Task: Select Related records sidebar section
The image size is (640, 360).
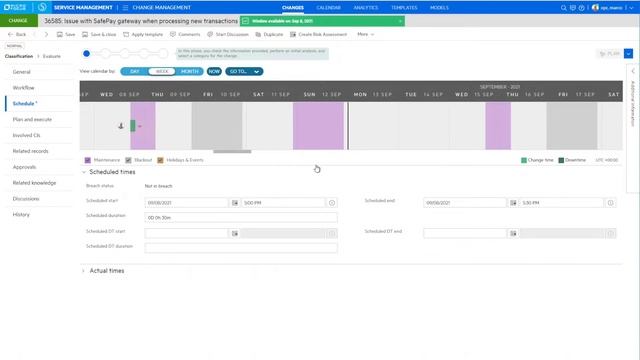Action: 30,151
